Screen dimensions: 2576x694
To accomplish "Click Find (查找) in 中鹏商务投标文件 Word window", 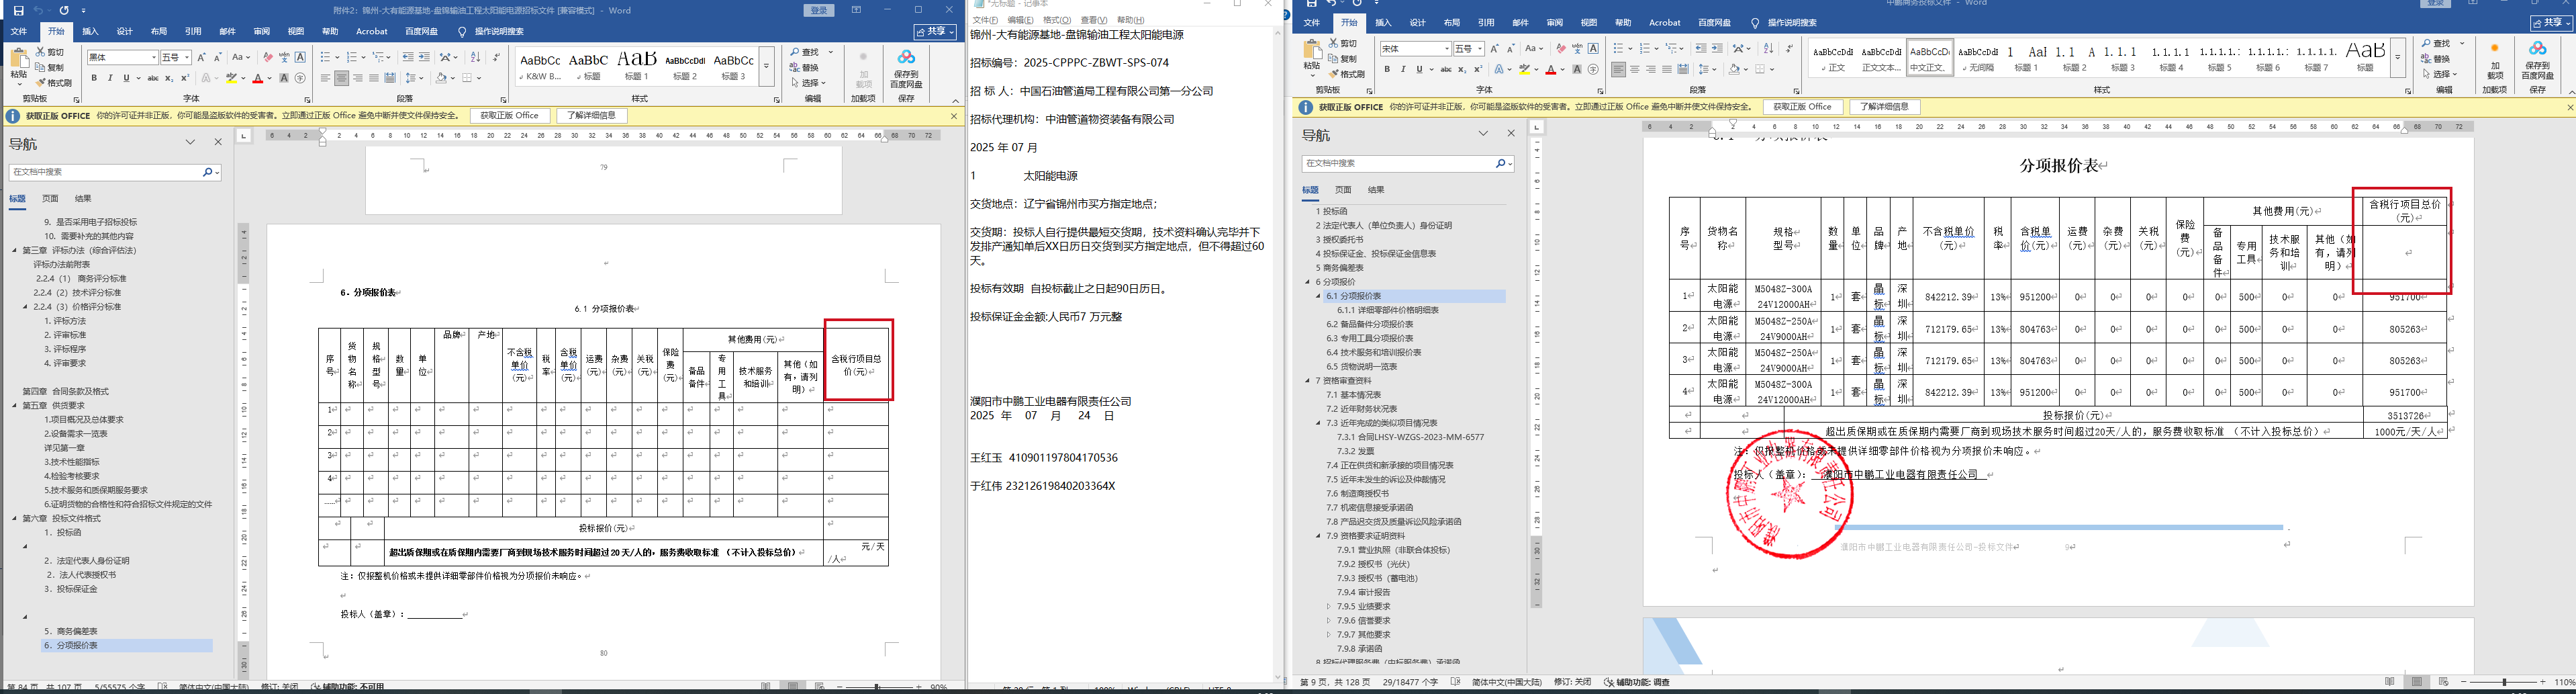I will [x=2437, y=44].
